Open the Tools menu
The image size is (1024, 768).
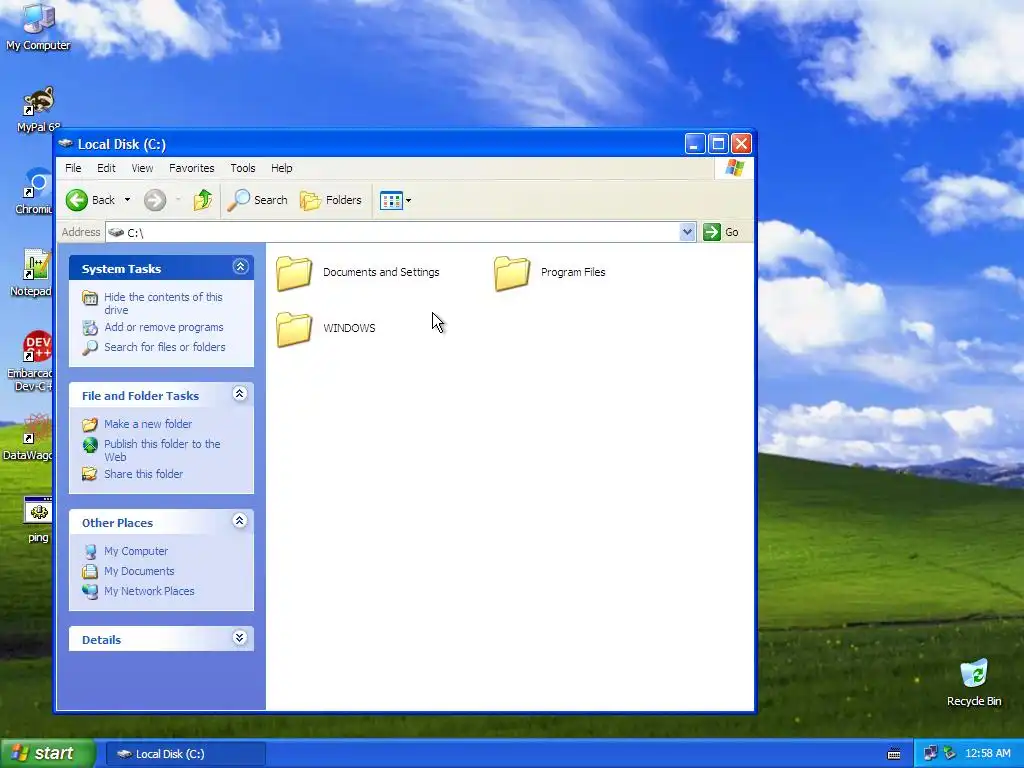243,168
